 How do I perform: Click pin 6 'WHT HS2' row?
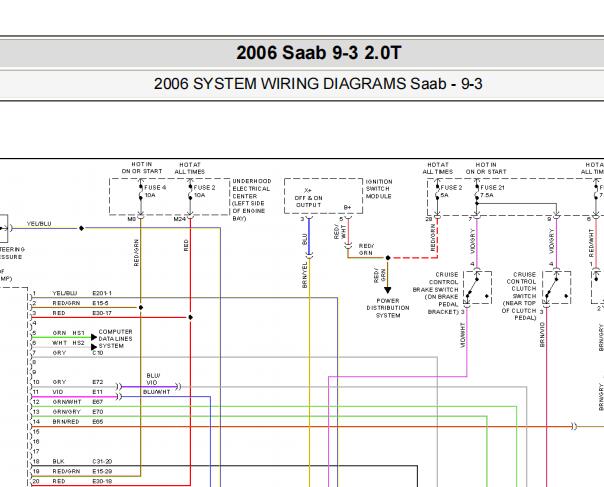click(x=59, y=343)
